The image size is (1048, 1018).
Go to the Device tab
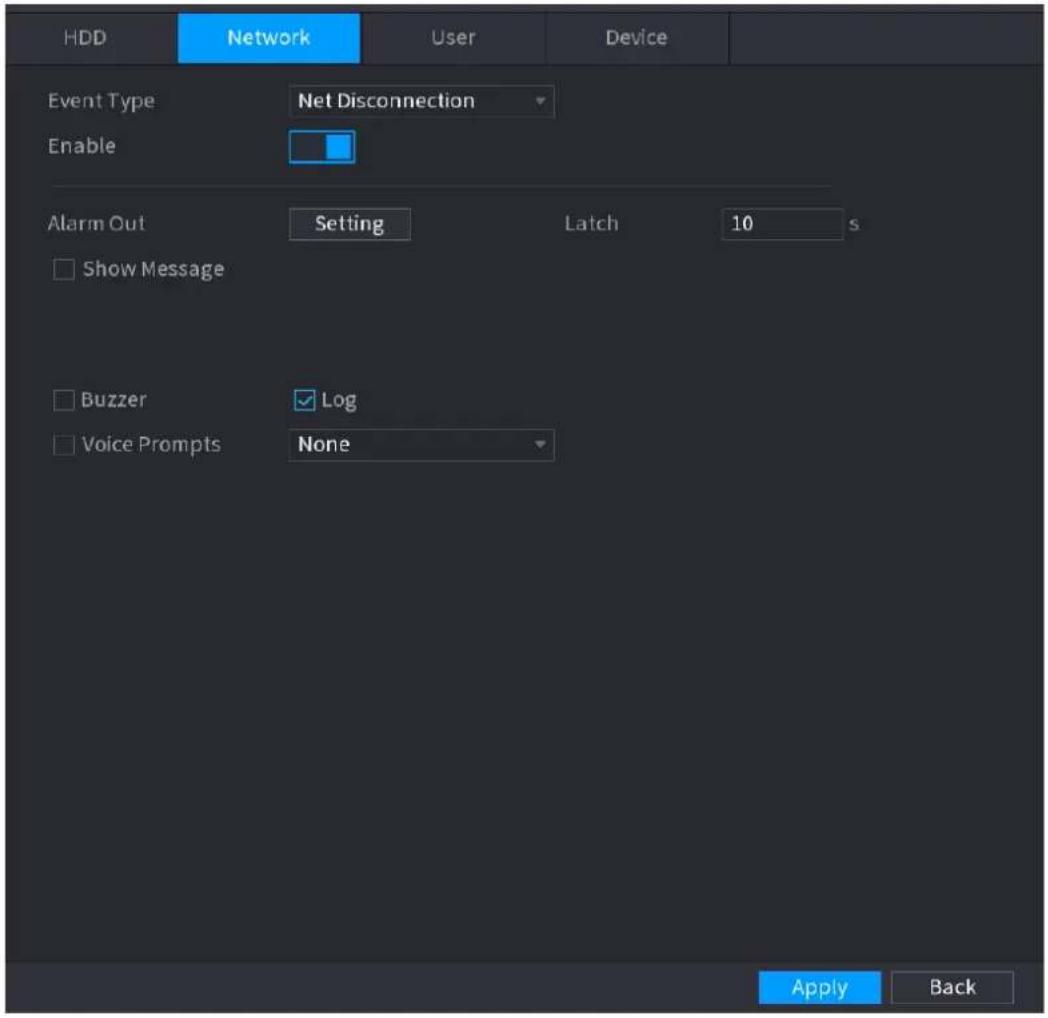point(637,37)
